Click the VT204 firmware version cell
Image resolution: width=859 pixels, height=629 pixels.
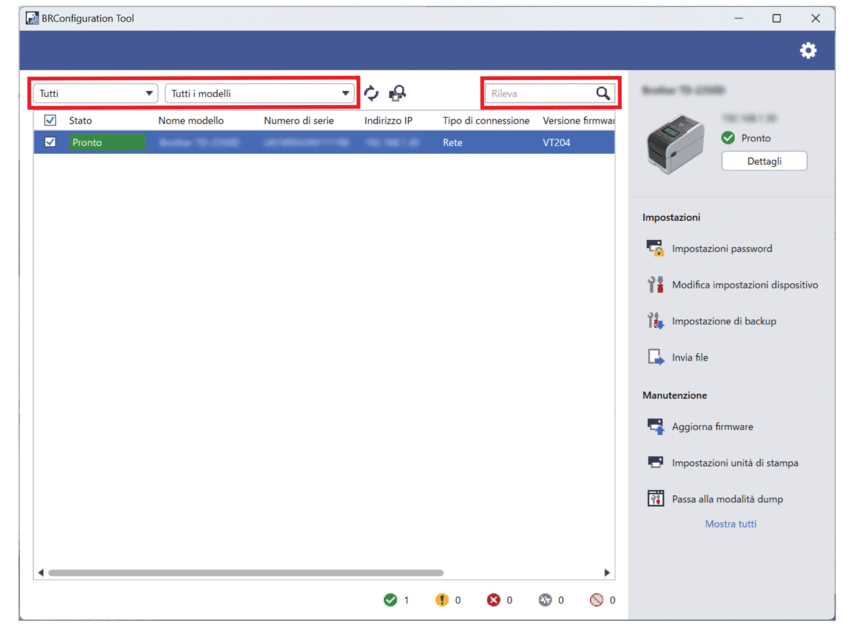pos(557,142)
